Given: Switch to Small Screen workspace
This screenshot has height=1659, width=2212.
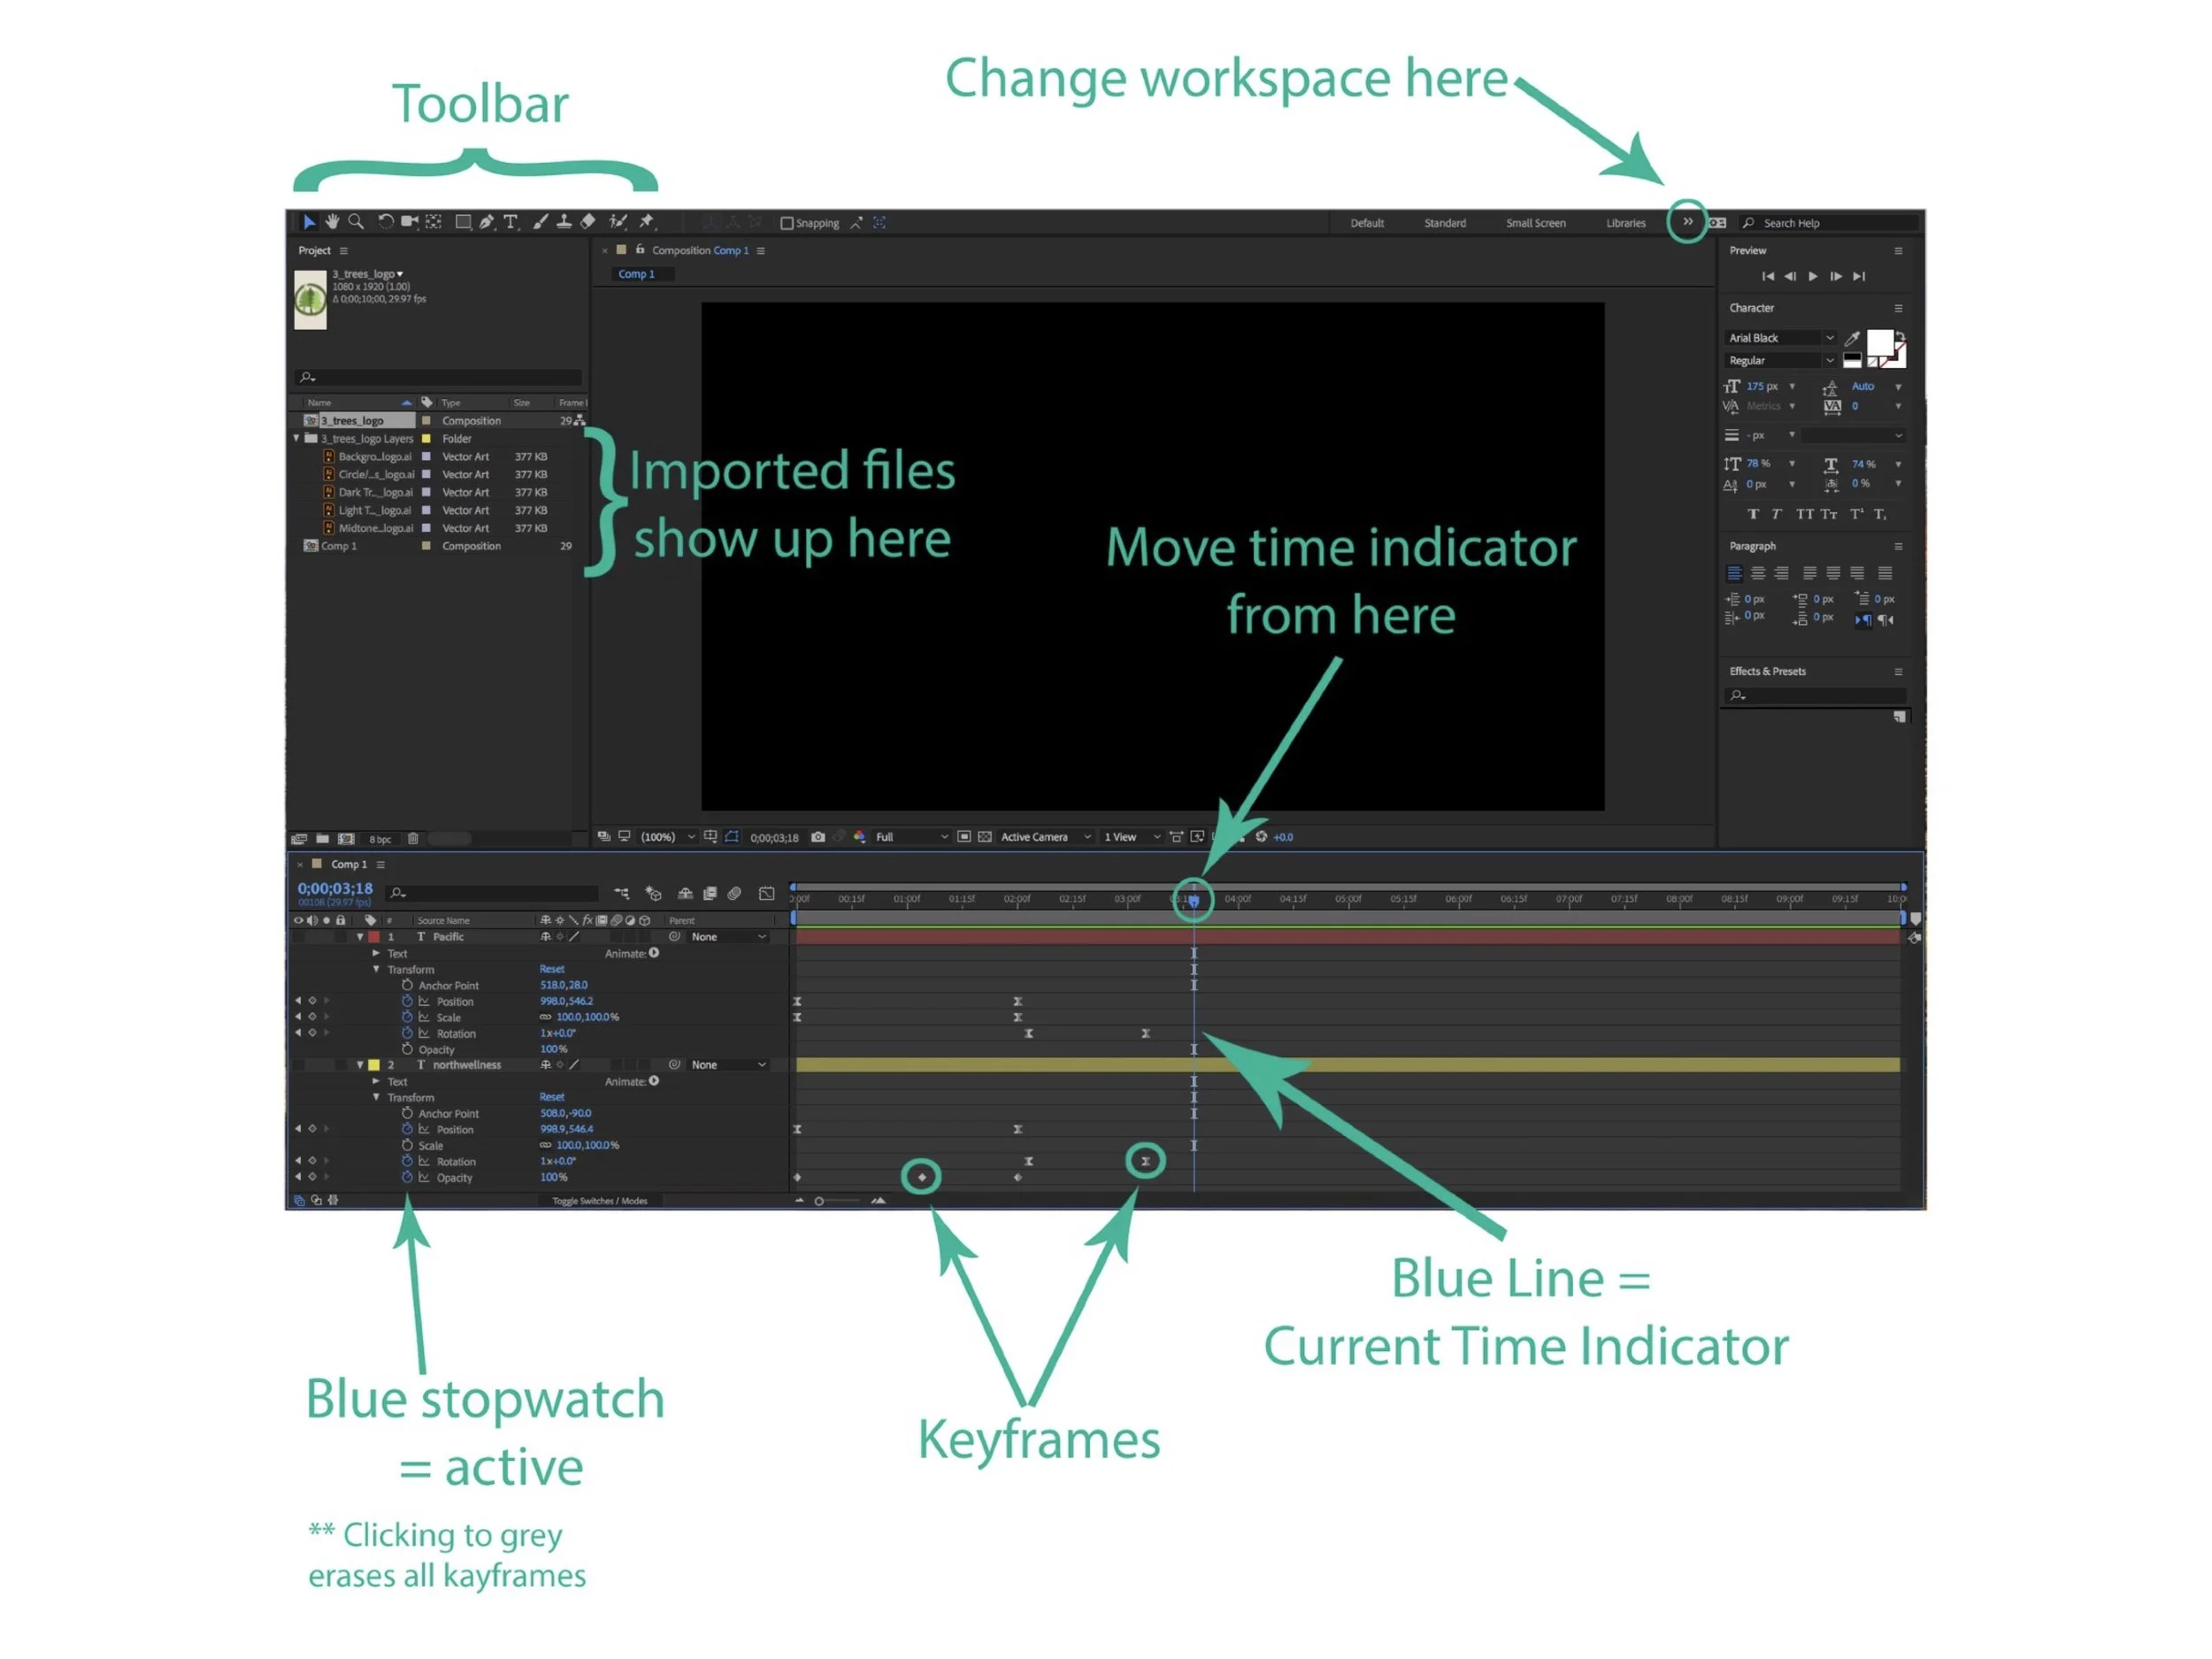Looking at the screenshot, I should [x=1536, y=223].
